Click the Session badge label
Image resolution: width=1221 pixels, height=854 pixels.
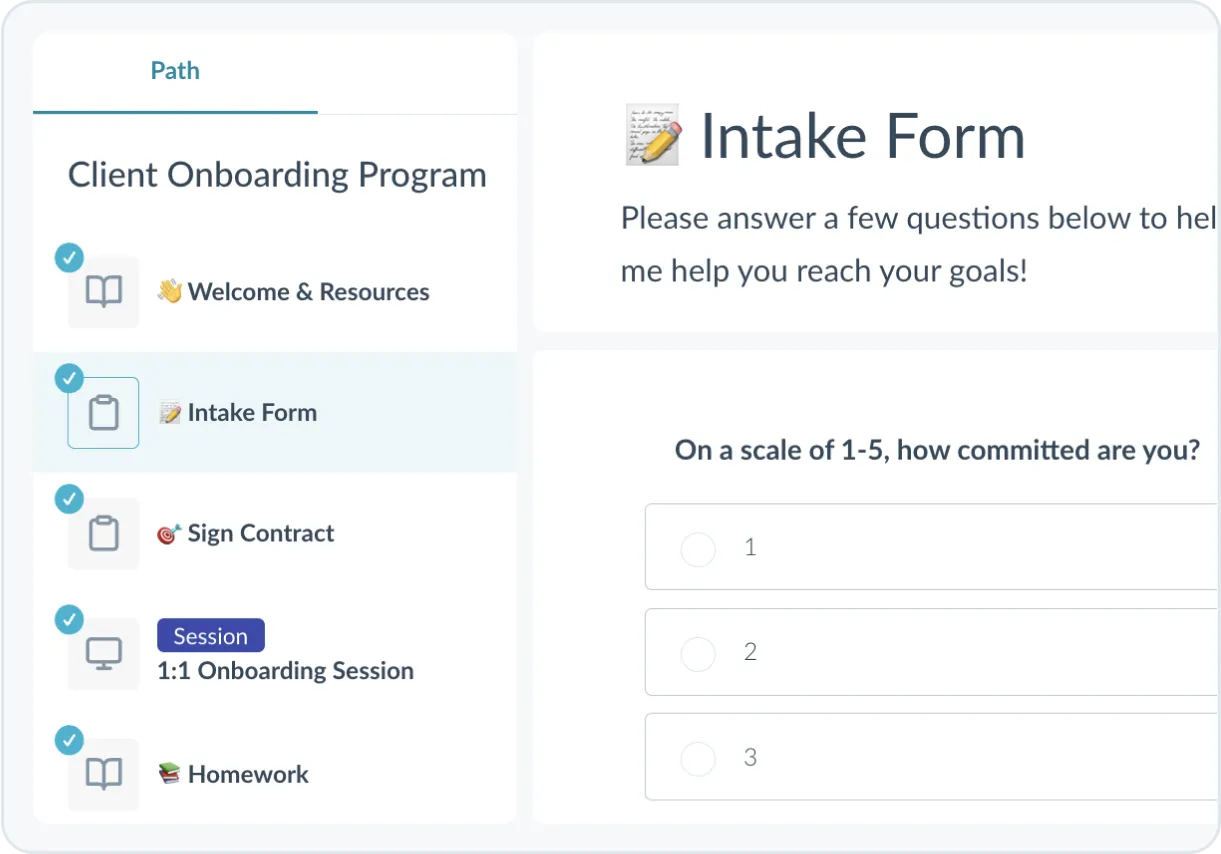tap(211, 635)
